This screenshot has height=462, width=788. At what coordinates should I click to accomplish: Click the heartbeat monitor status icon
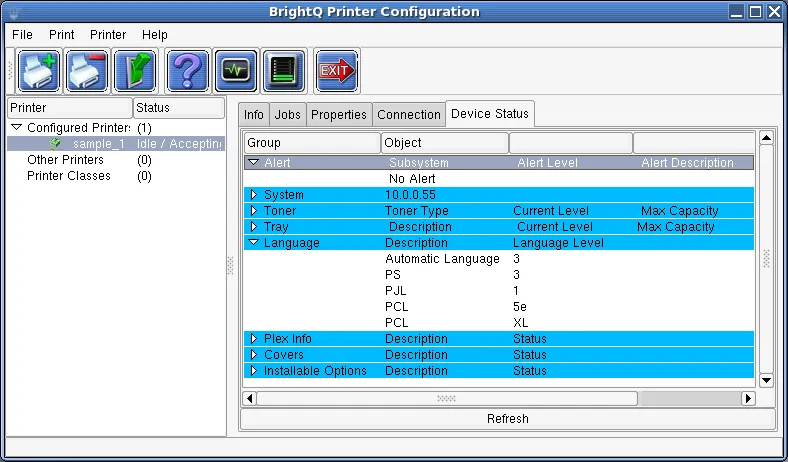(x=236, y=71)
